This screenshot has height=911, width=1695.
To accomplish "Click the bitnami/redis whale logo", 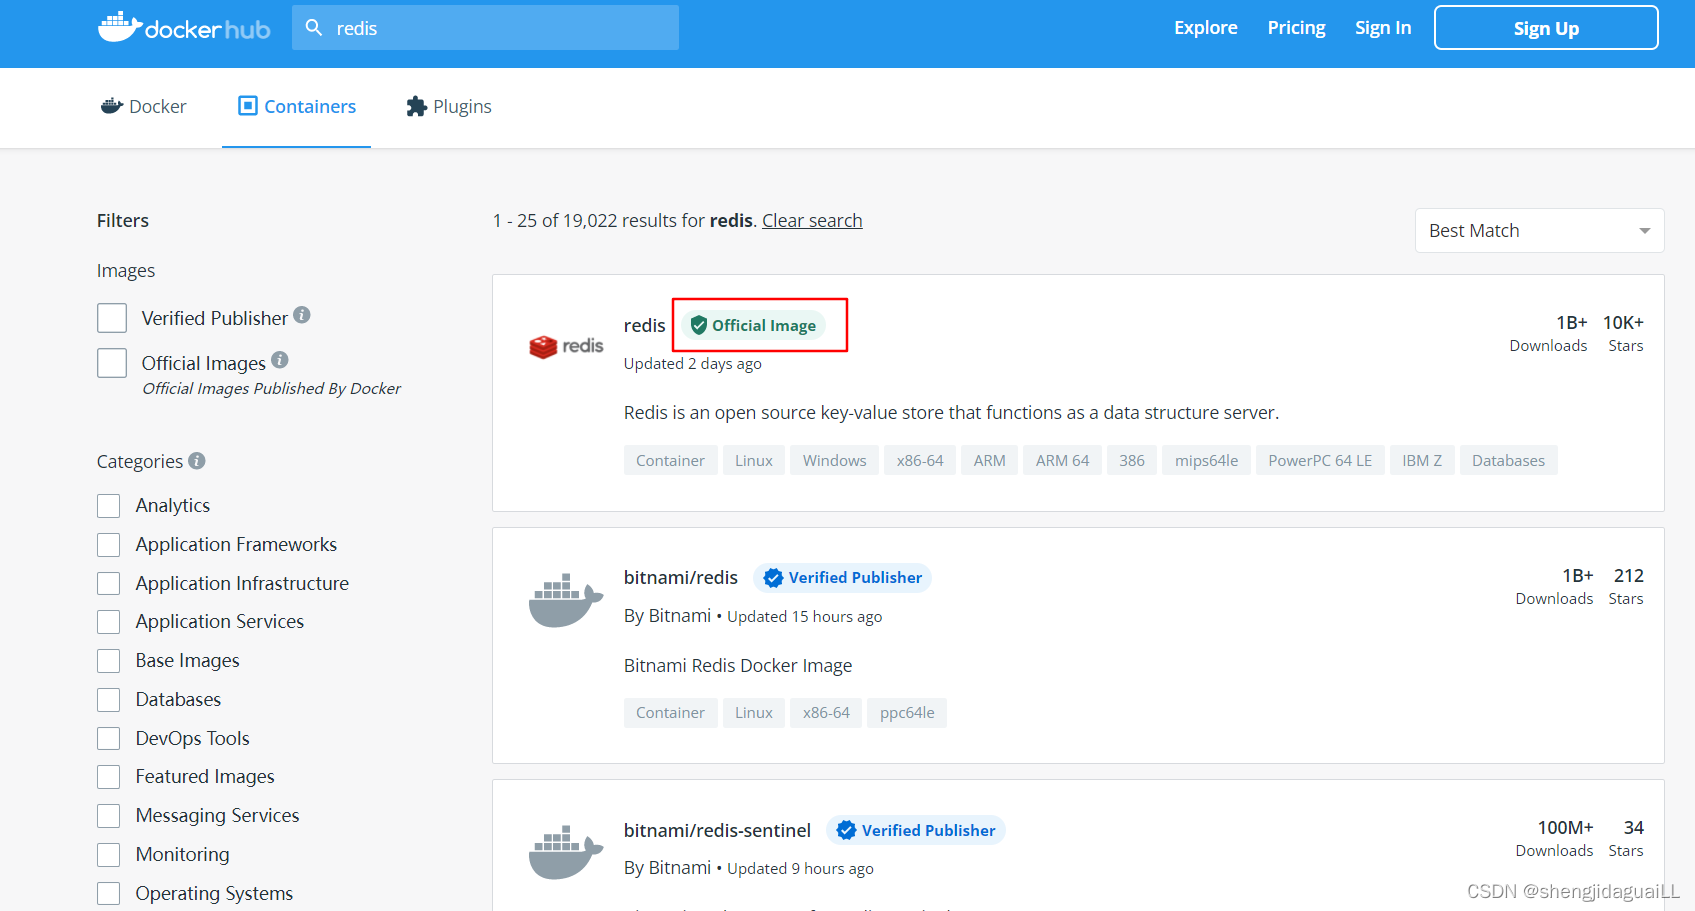I will [x=566, y=600].
